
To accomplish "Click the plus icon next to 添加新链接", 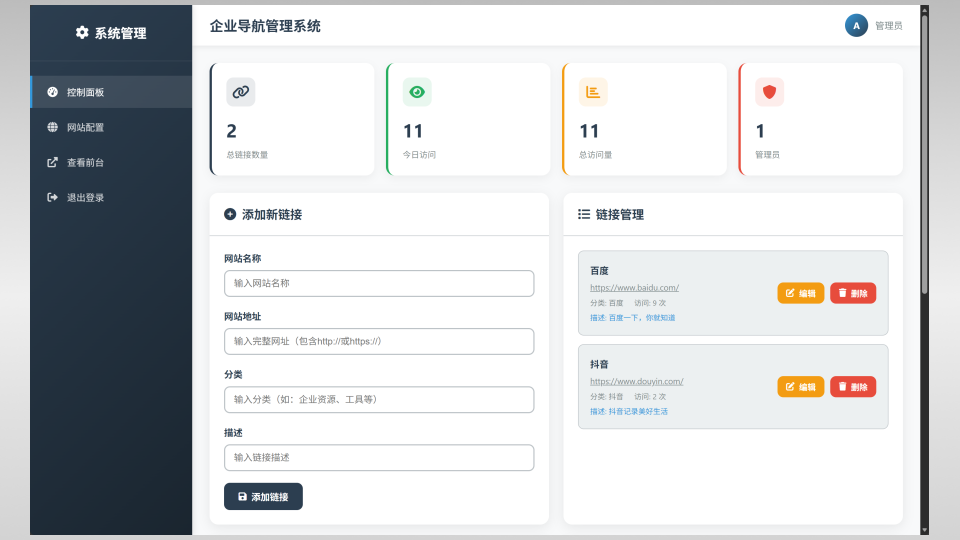I will tap(230, 214).
